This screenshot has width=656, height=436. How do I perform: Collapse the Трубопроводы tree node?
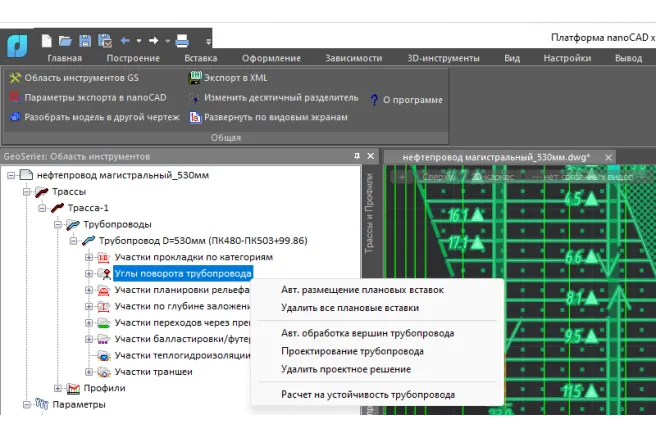coord(58,225)
